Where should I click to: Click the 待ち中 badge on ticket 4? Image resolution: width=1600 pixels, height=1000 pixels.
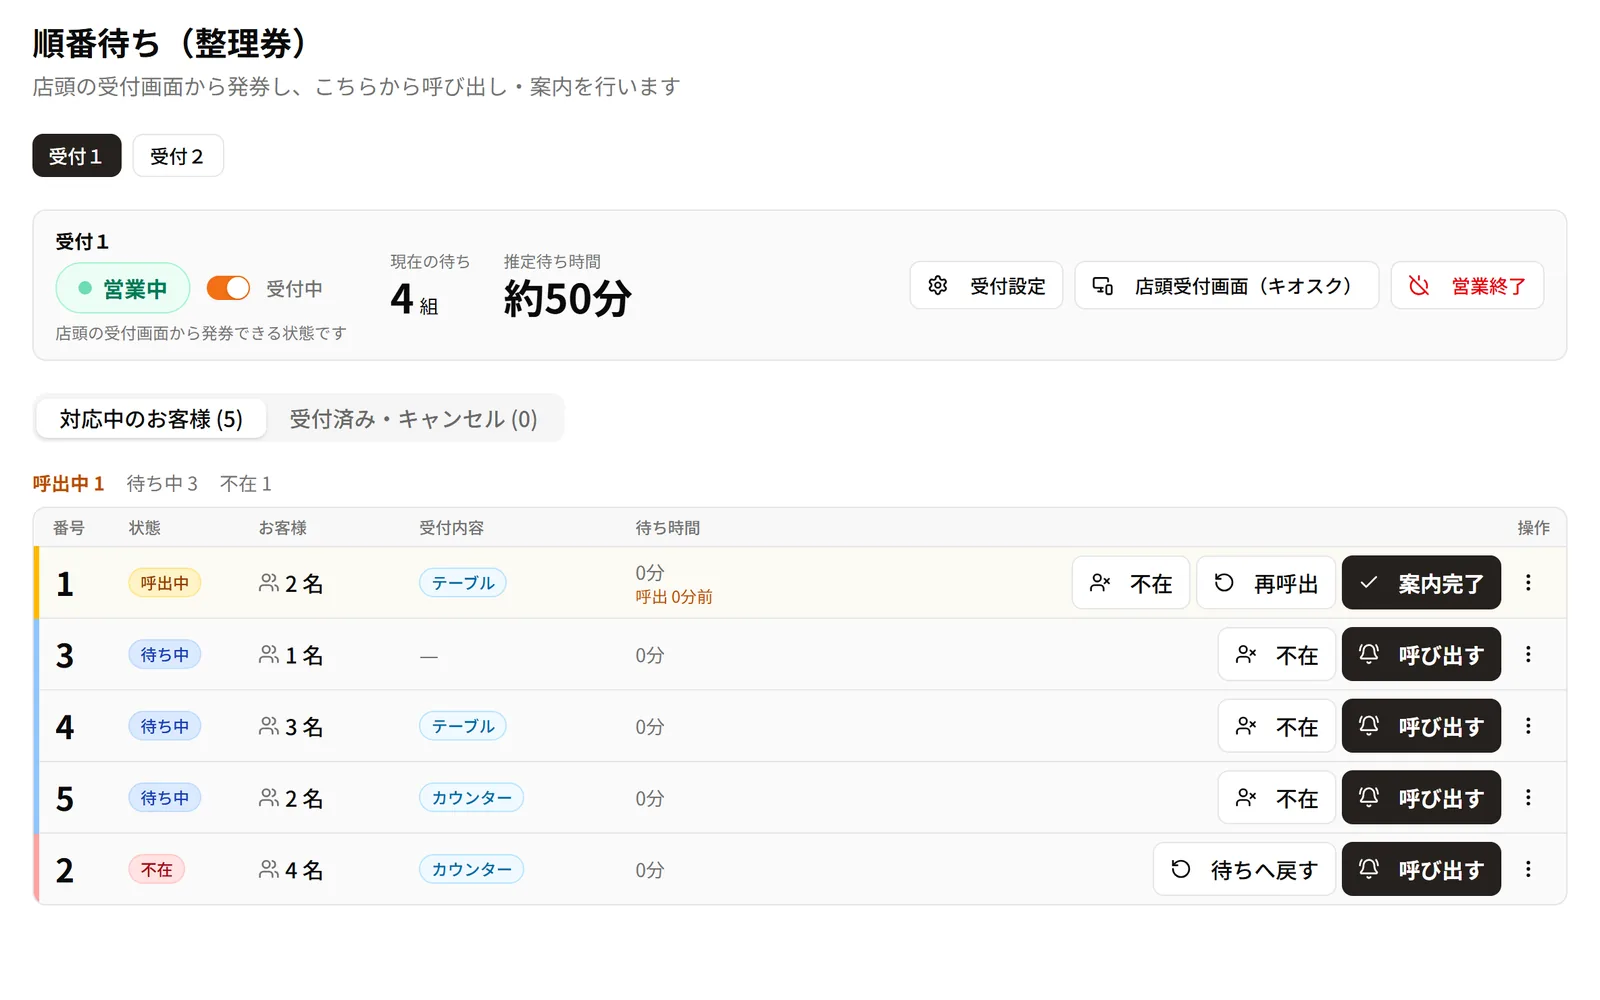point(165,727)
